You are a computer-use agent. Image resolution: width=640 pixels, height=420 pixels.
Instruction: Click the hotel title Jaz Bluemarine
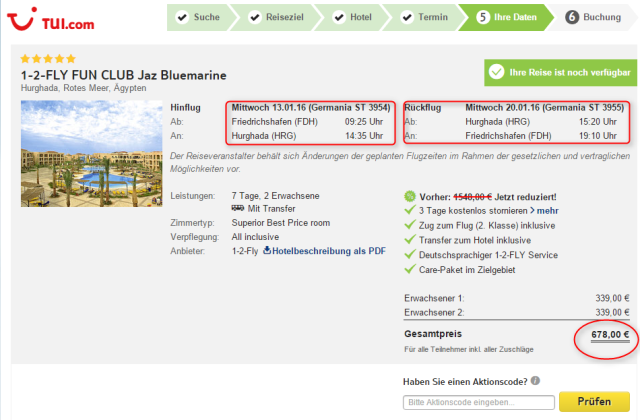[x=124, y=75]
